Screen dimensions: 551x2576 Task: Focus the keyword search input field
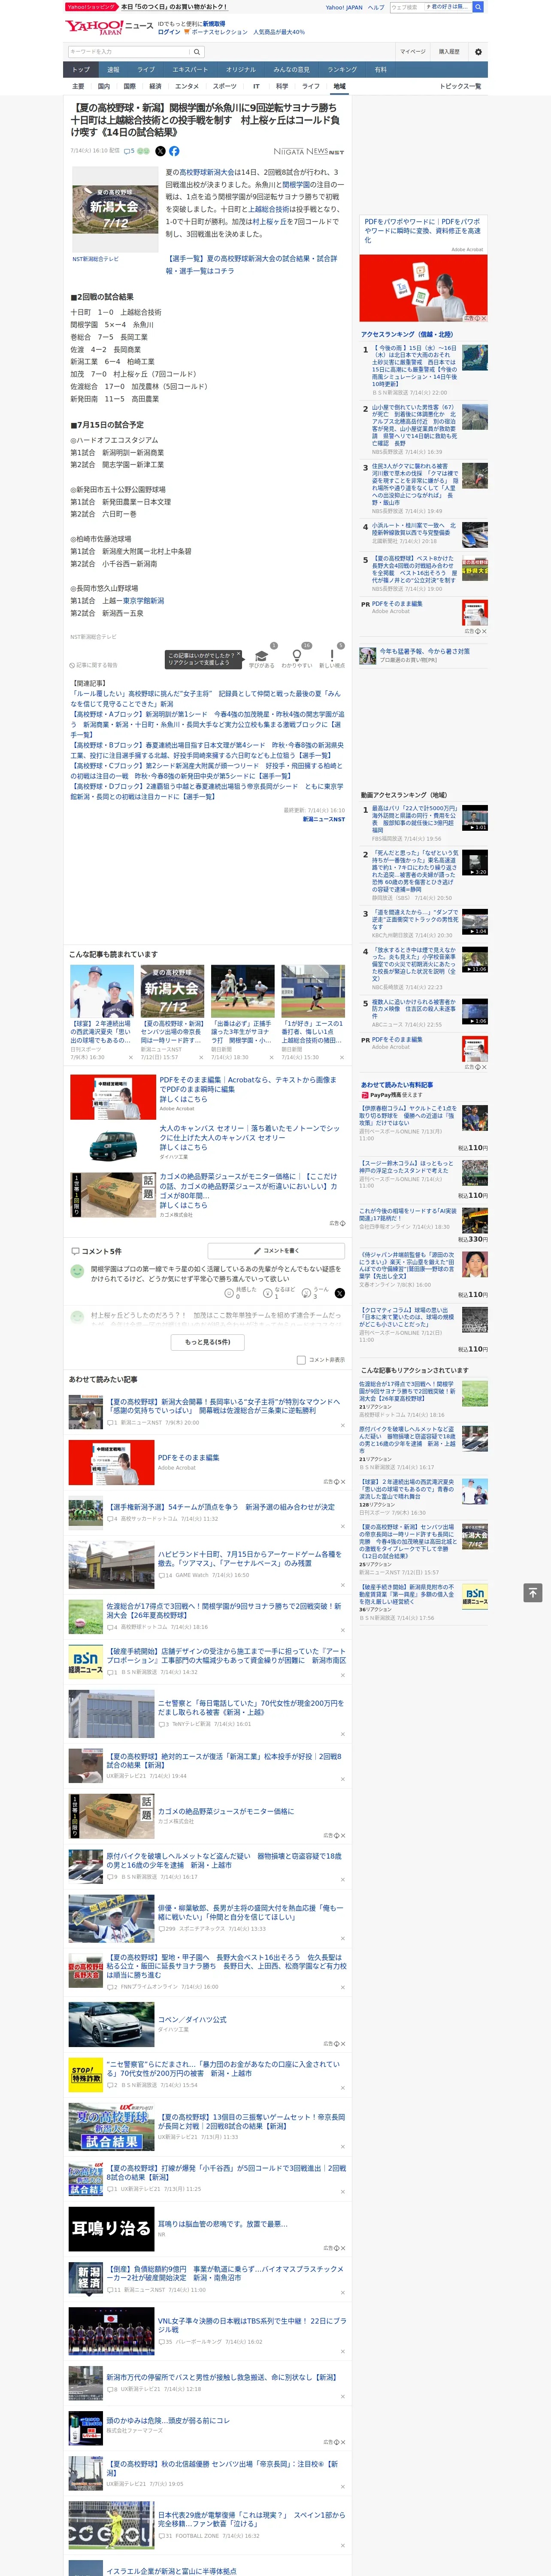coord(129,51)
